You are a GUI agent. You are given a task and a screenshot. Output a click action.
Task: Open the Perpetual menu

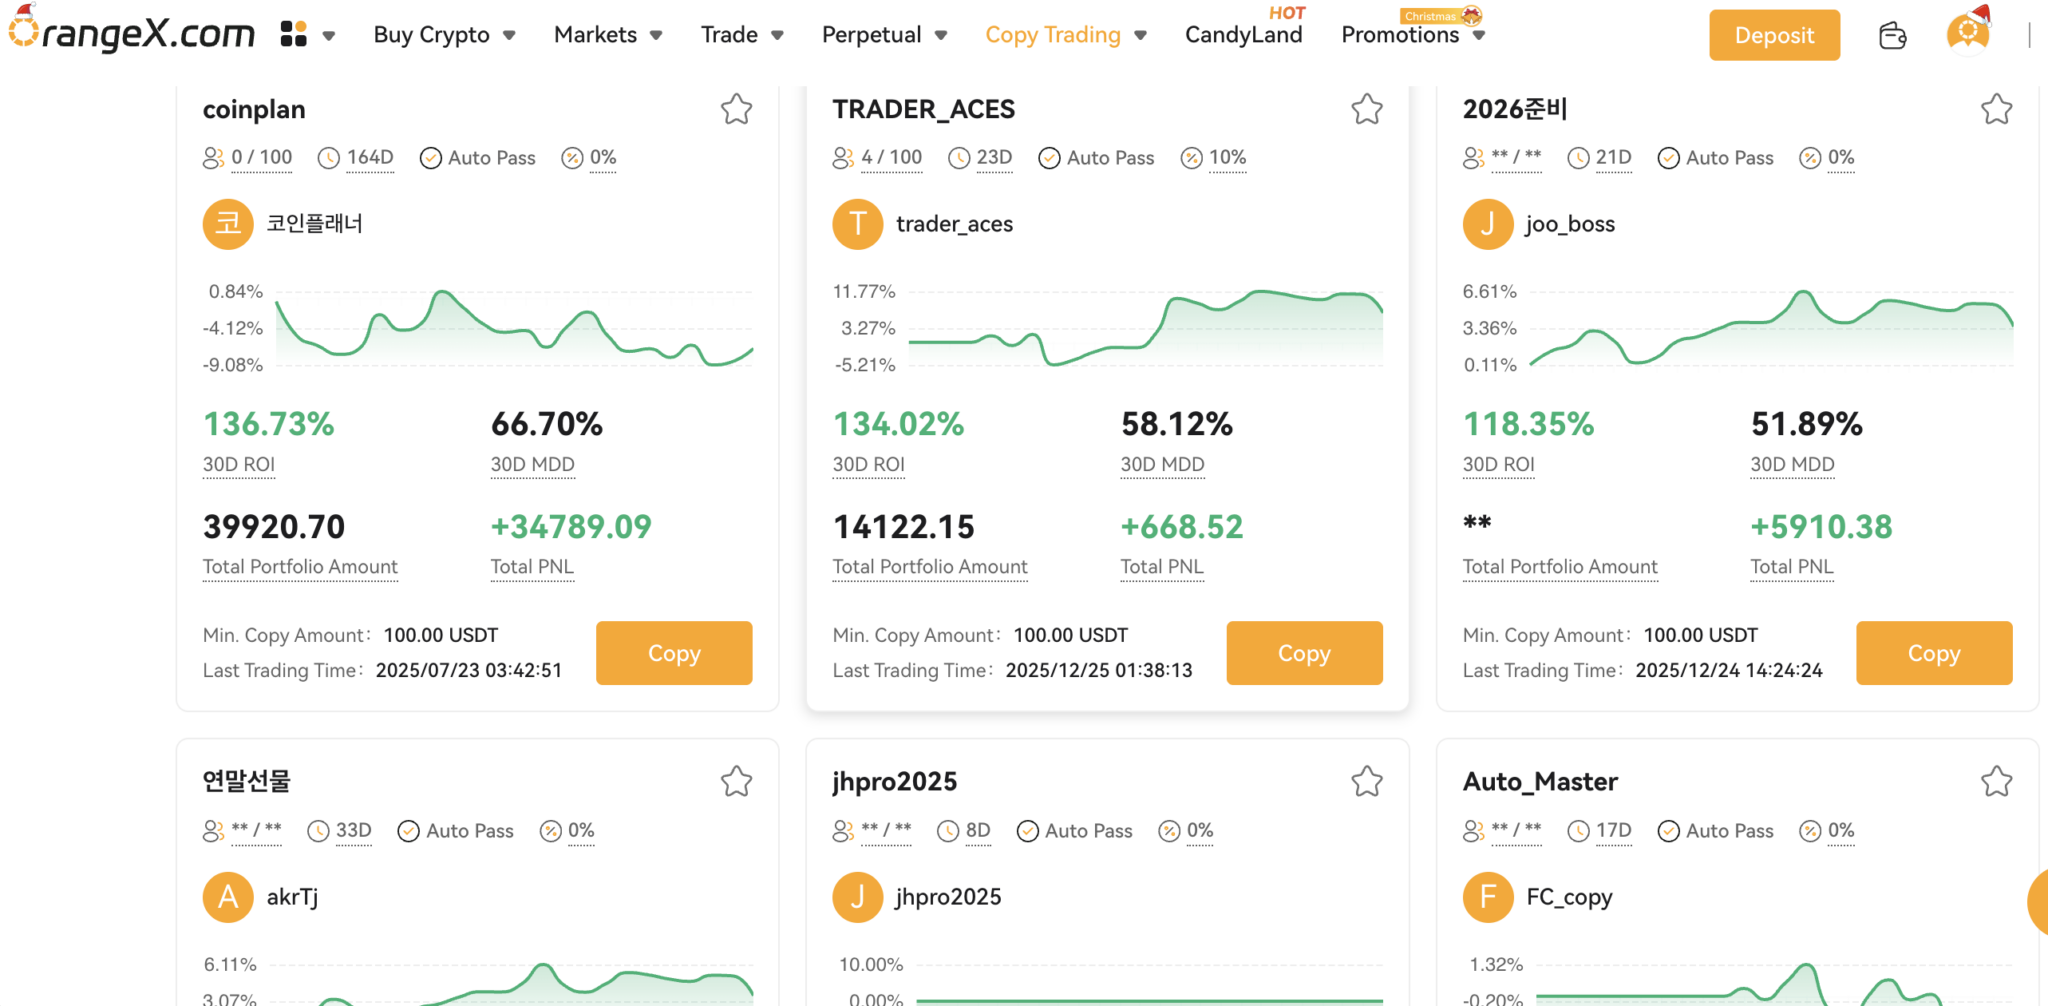click(x=871, y=35)
